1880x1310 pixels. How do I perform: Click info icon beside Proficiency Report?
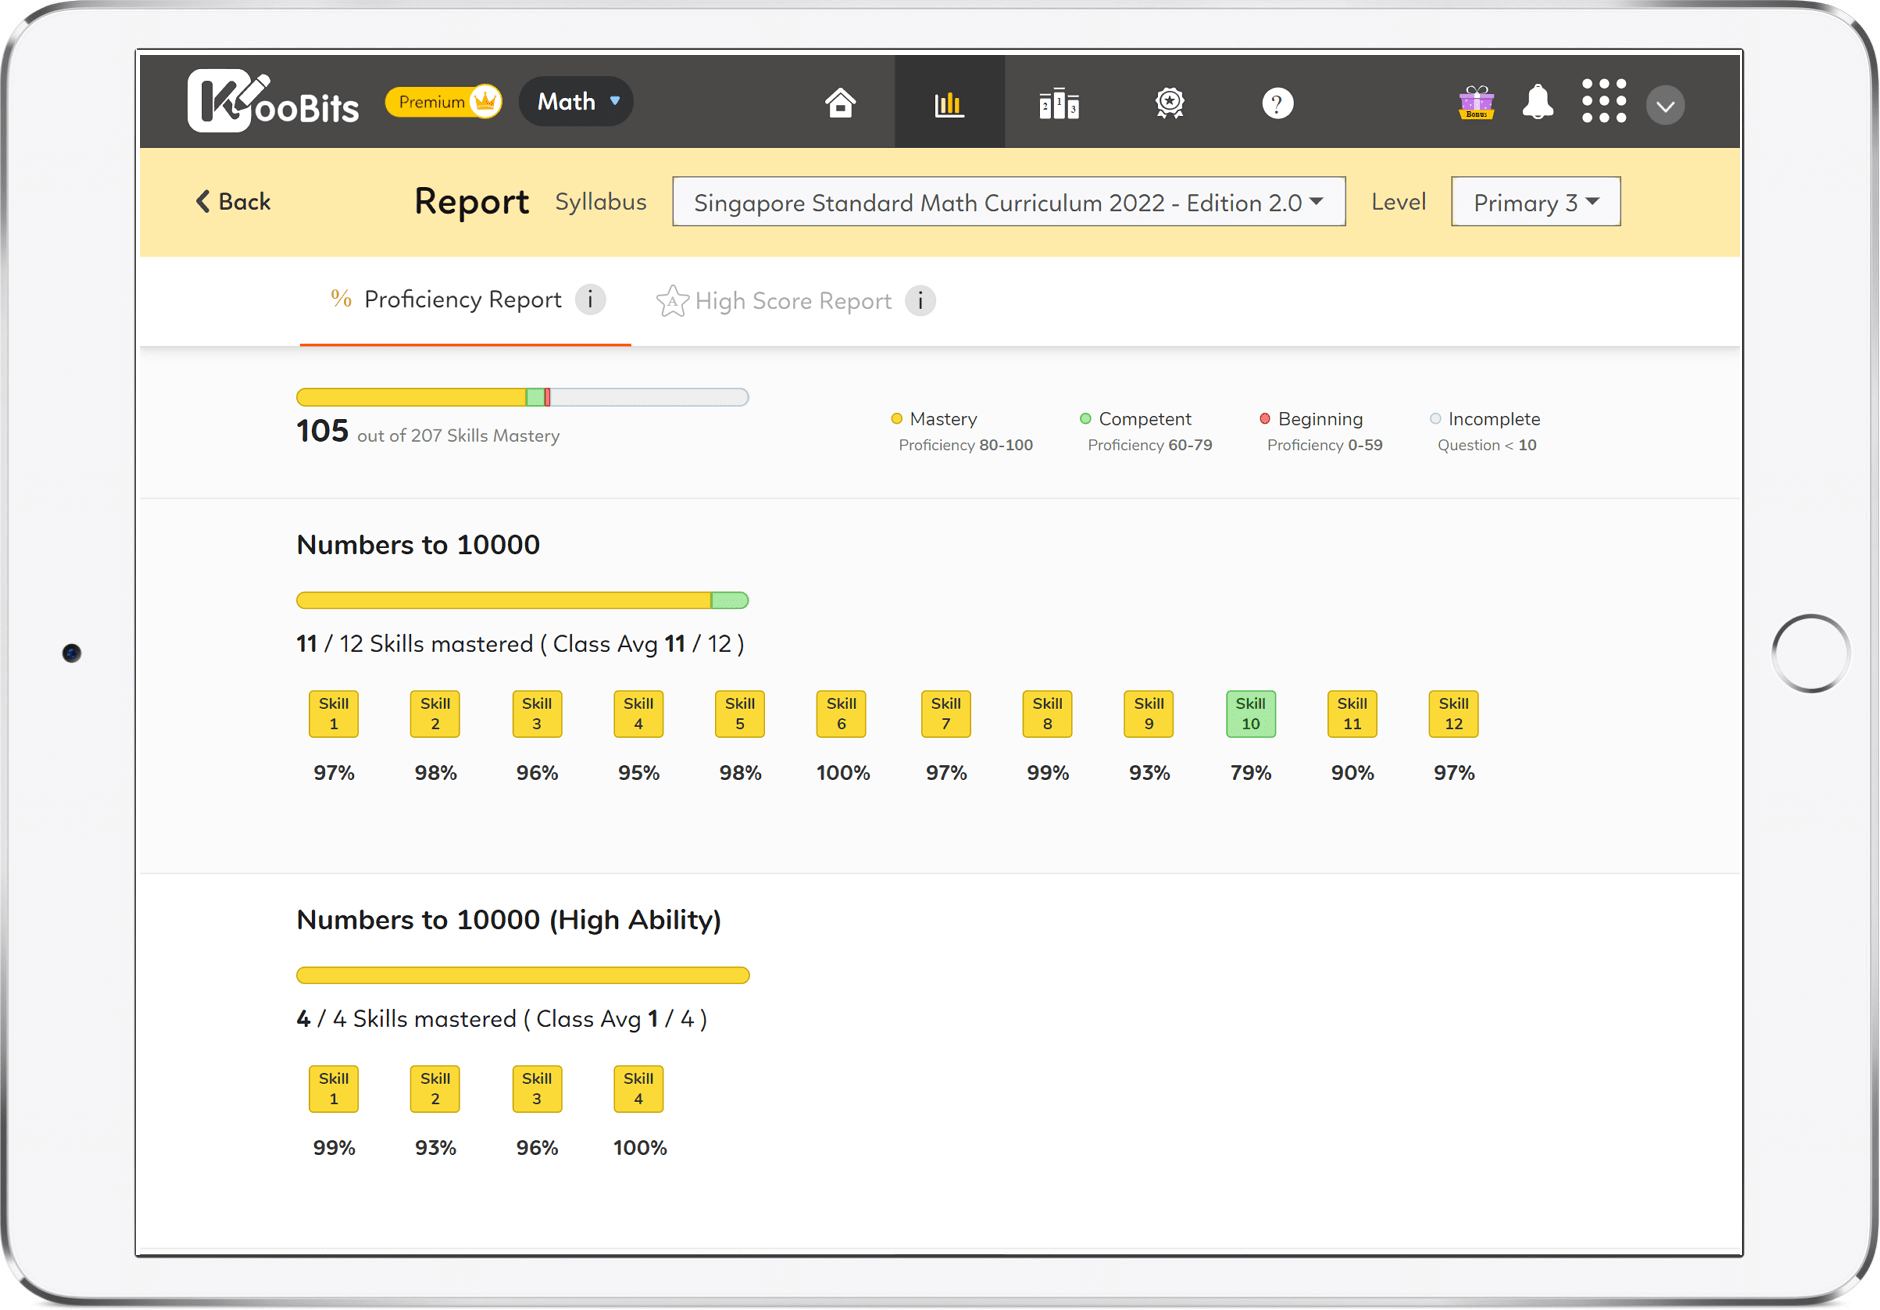(x=591, y=300)
